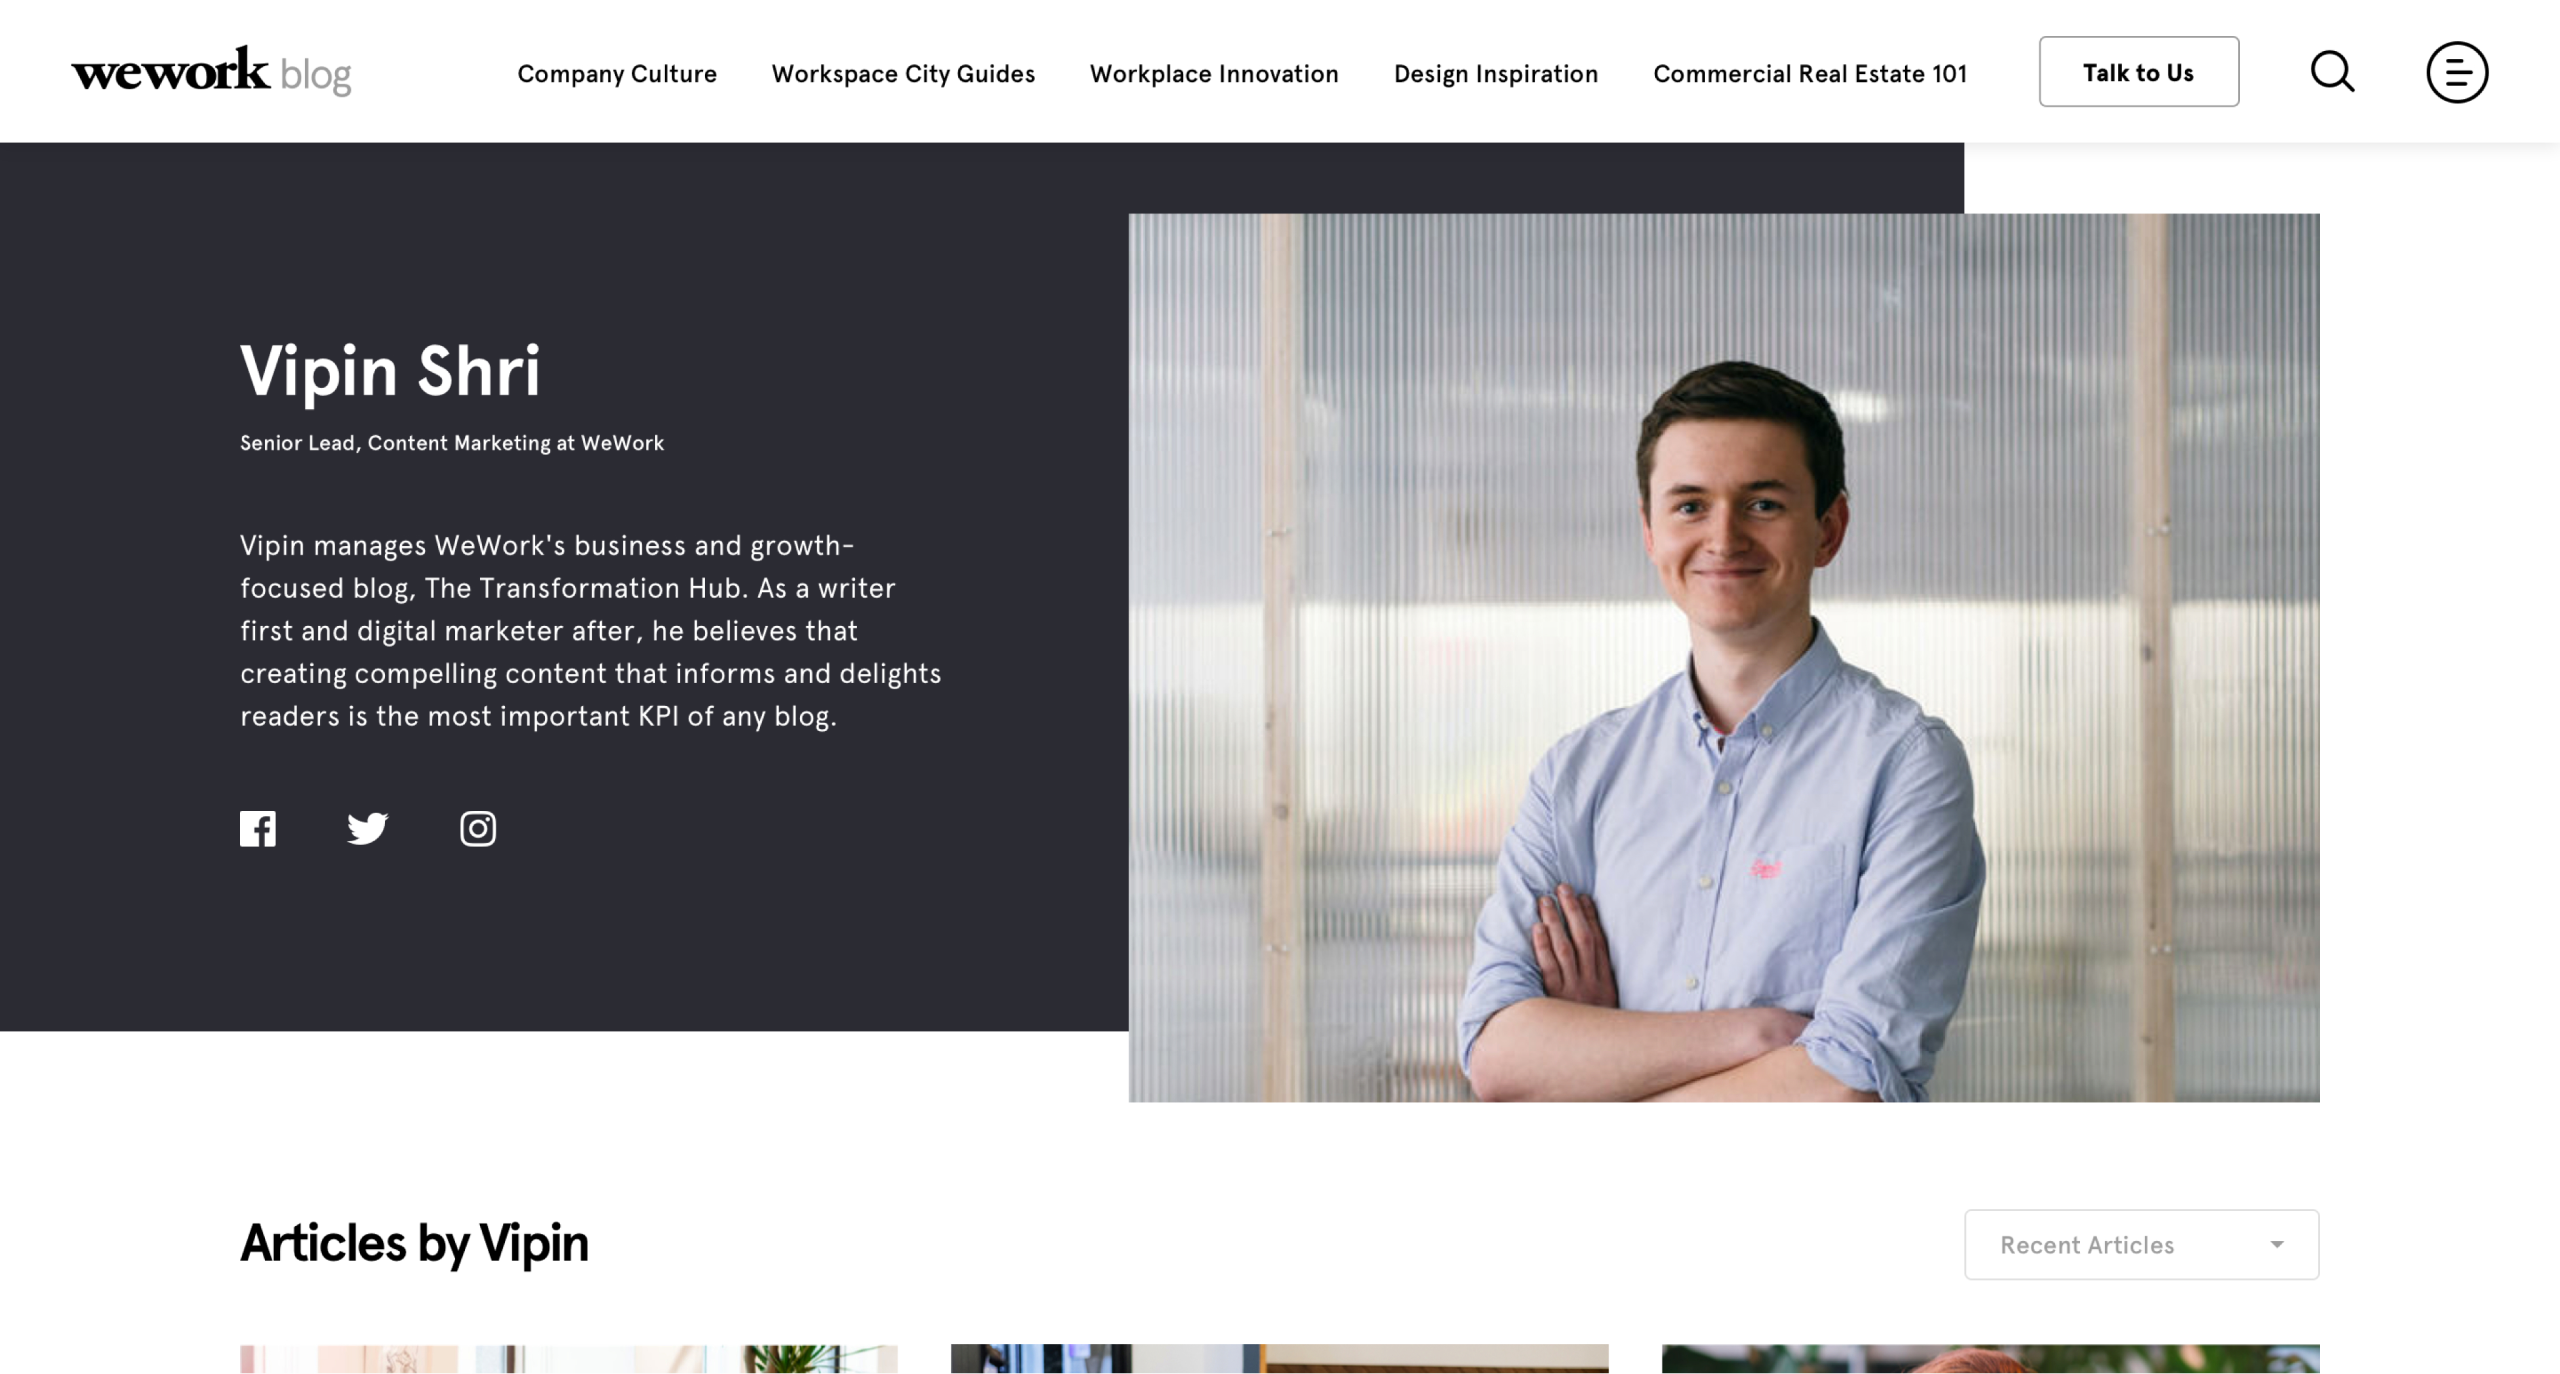The image size is (2560, 1374).
Task: Visit Vipin's Twitter bird icon
Action: pyautogui.click(x=367, y=828)
